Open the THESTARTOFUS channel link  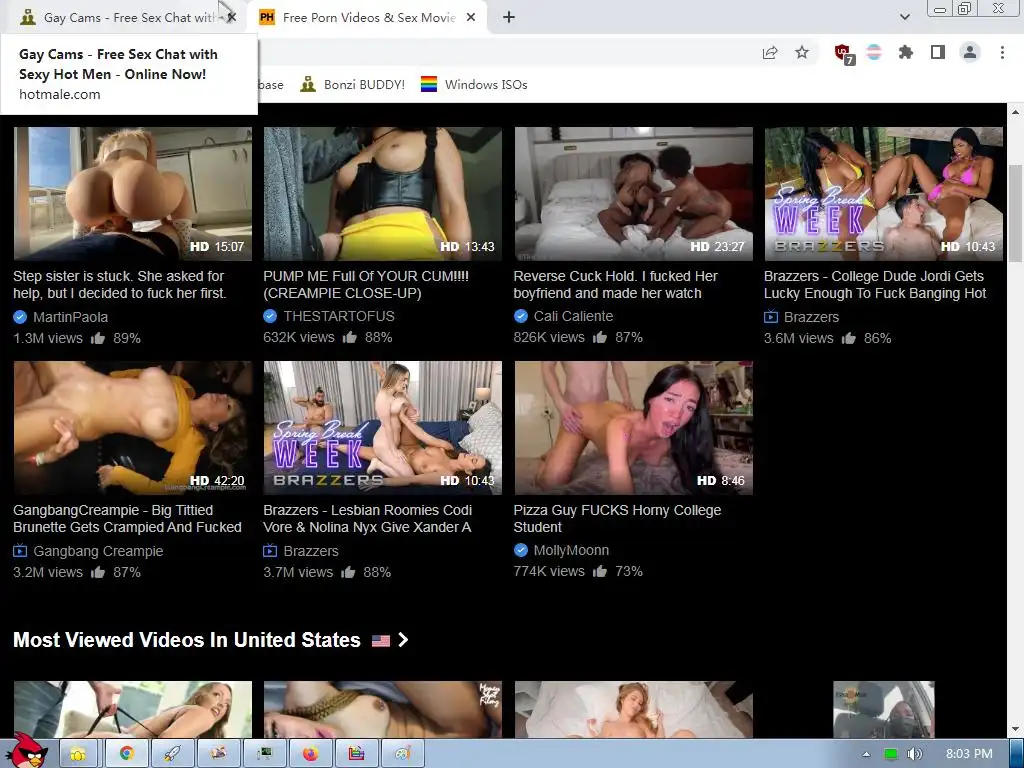(339, 316)
